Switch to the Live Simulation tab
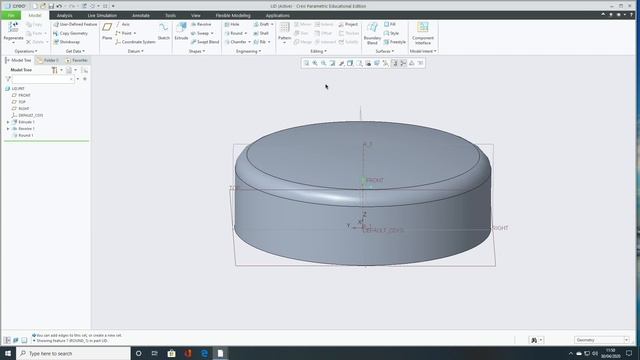 point(102,16)
